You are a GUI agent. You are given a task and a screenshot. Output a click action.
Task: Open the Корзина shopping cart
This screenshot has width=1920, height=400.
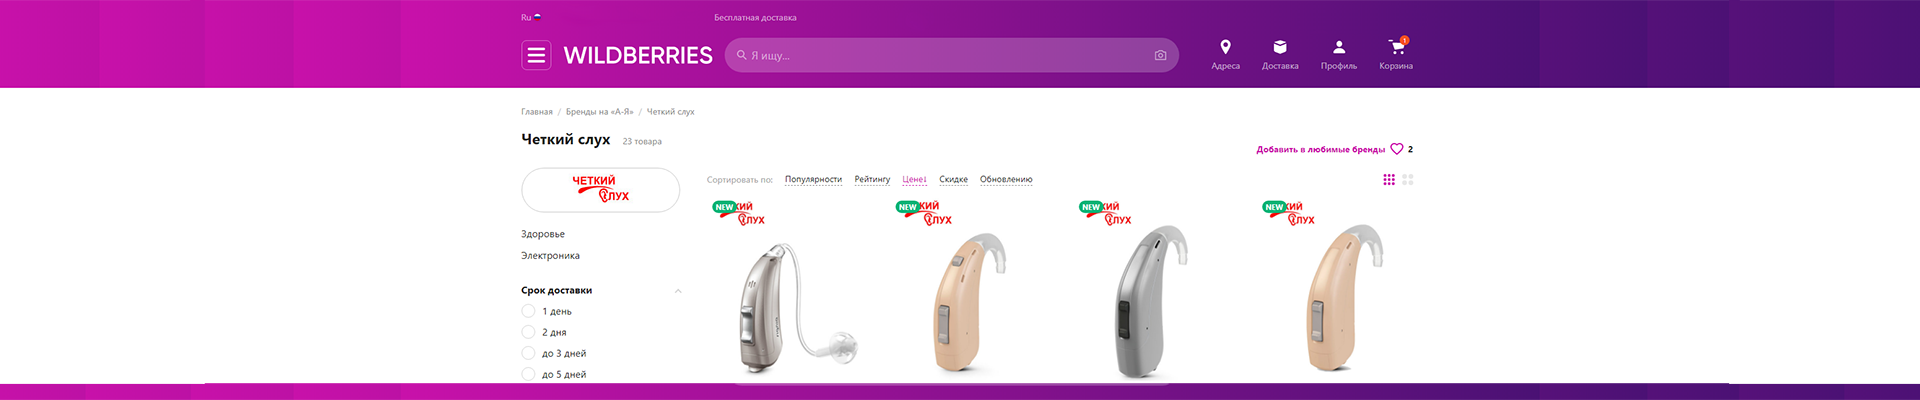[x=1397, y=47]
